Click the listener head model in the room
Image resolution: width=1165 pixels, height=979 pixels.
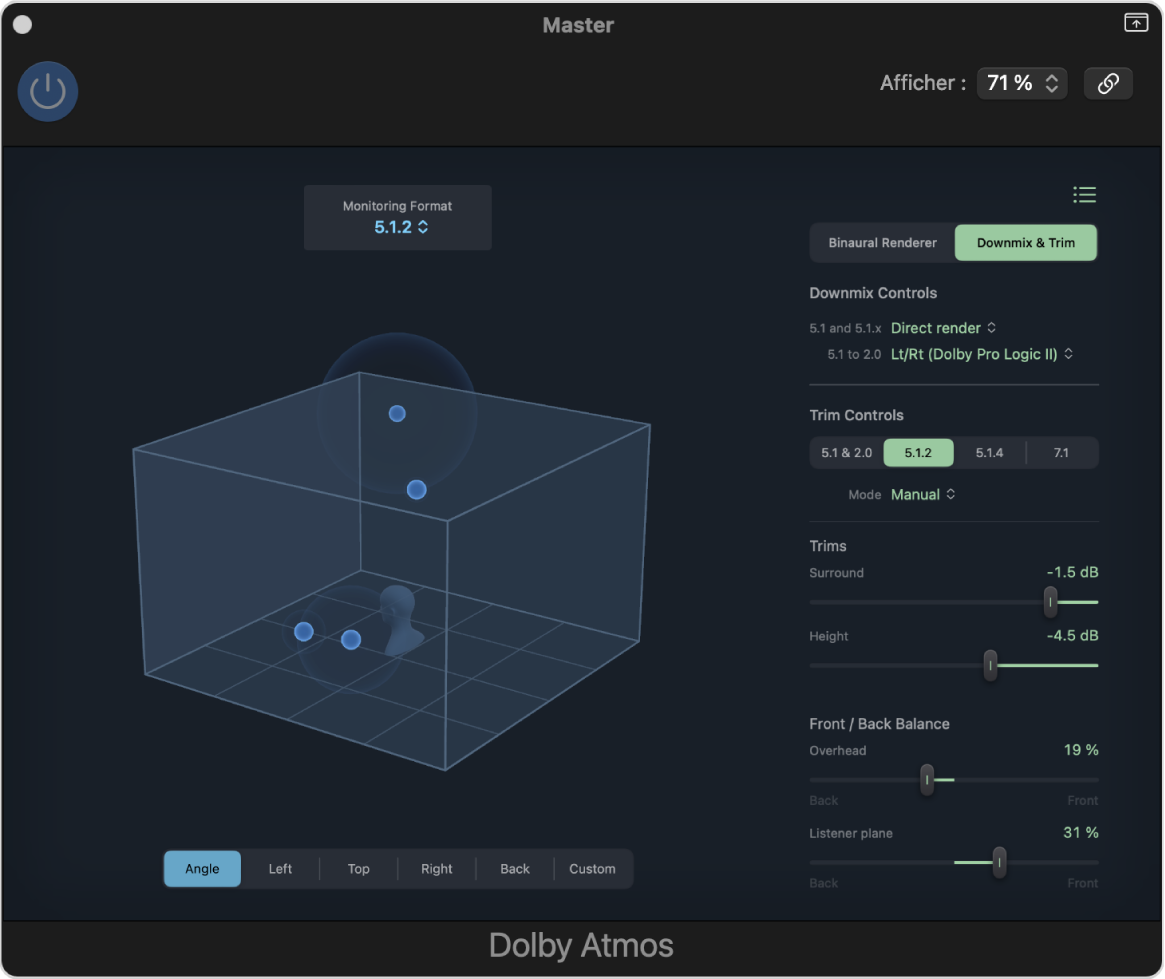pos(401,619)
